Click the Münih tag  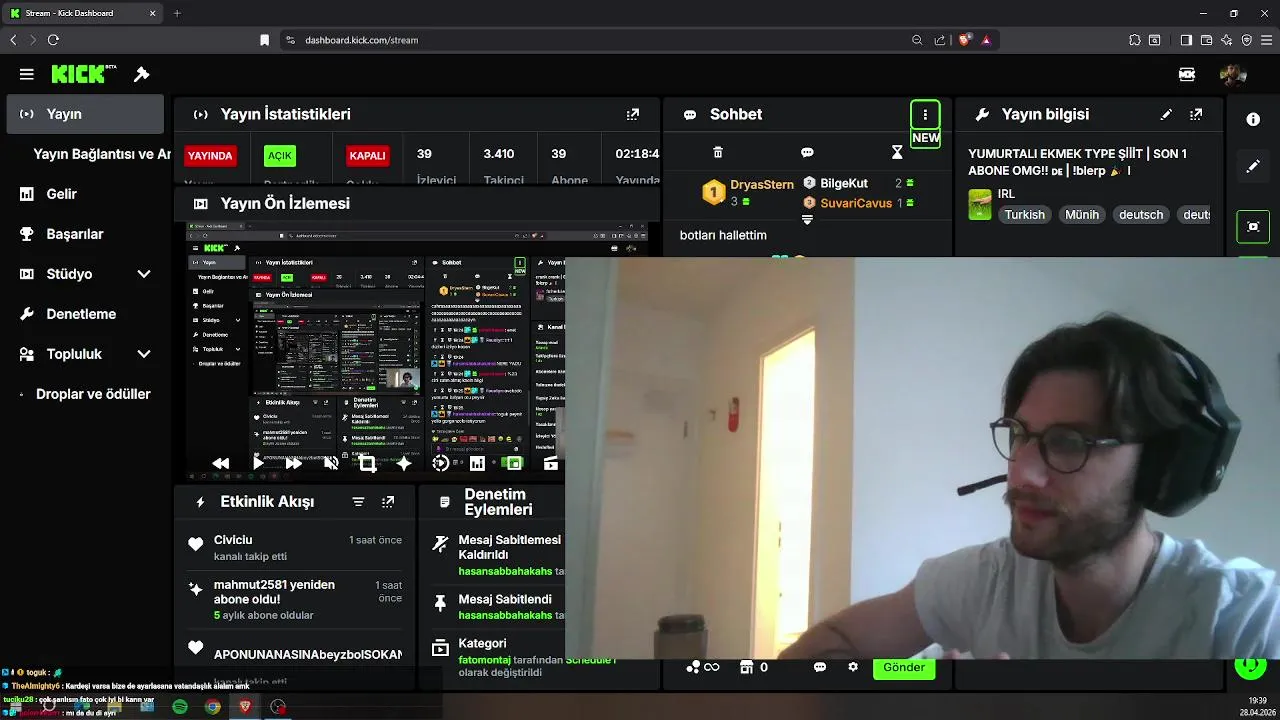tap(1082, 215)
